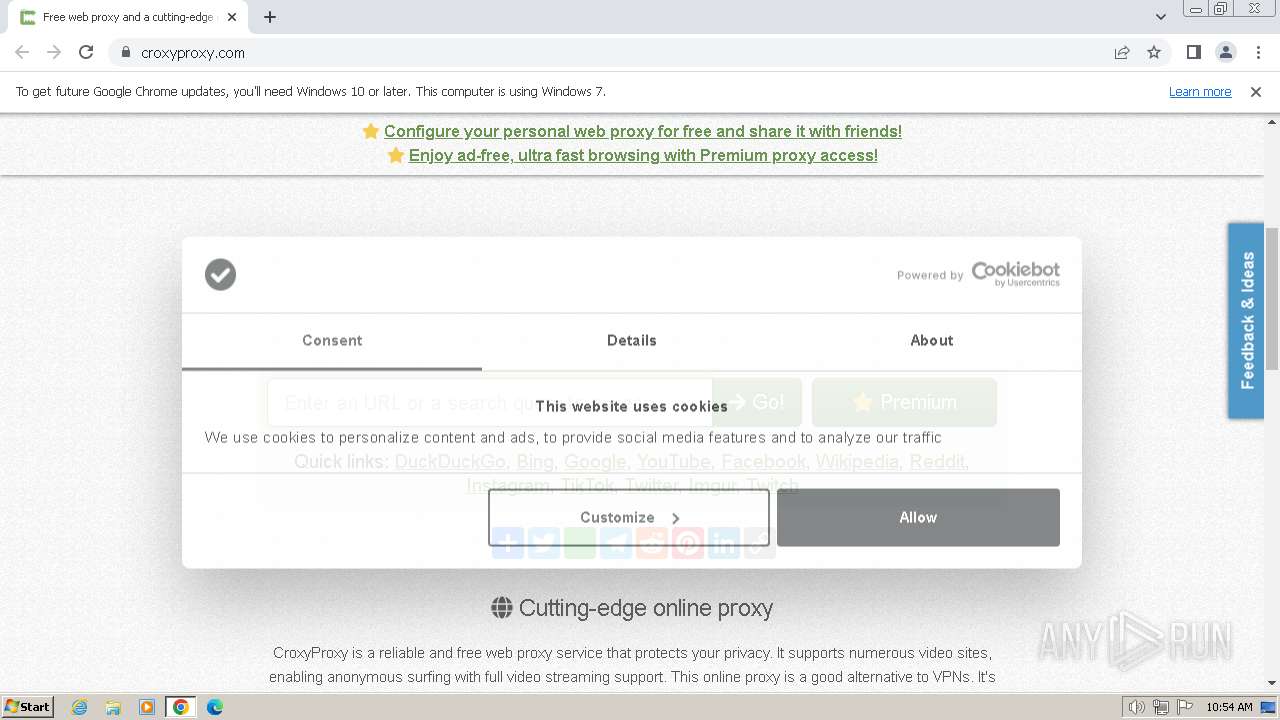The image size is (1280, 720).
Task: Switch to the Details tab
Action: tap(632, 341)
